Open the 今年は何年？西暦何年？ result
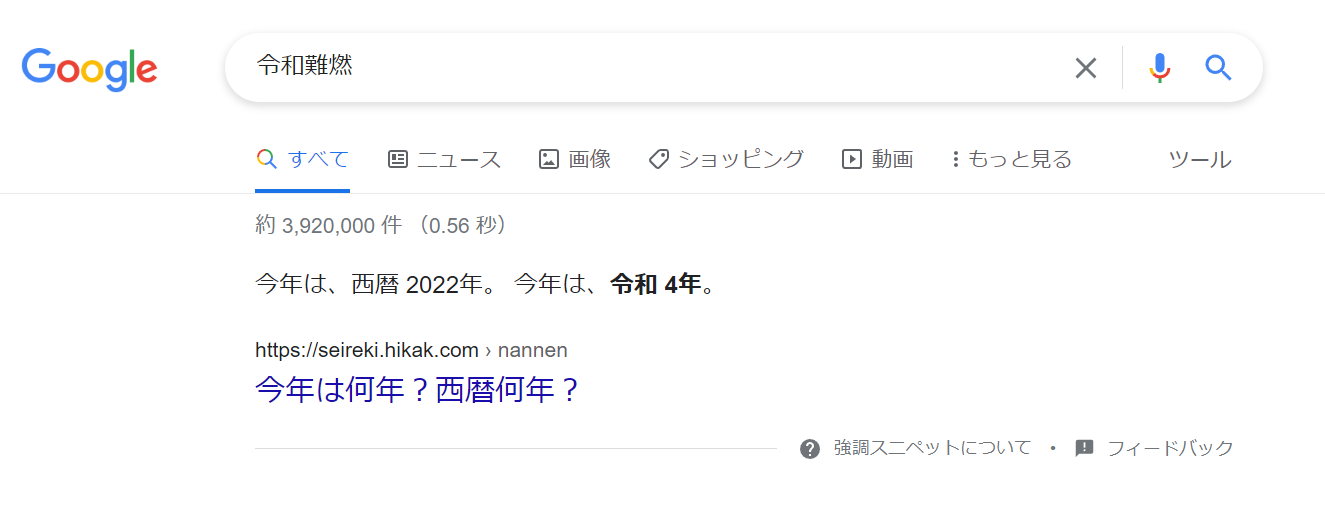The image size is (1325, 515). tap(418, 389)
